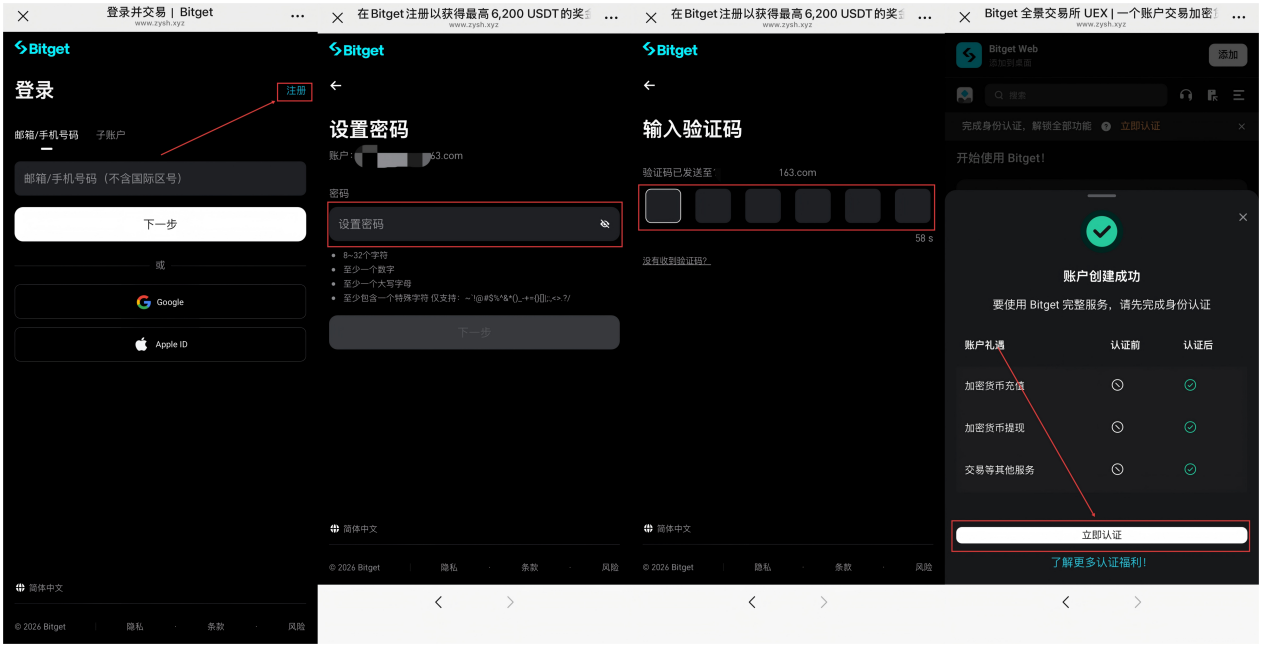Image resolution: width=1262 pixels, height=647 pixels.
Task: Tap browser forward chevron under 账户创建成功 screen
Action: coord(1137,602)
